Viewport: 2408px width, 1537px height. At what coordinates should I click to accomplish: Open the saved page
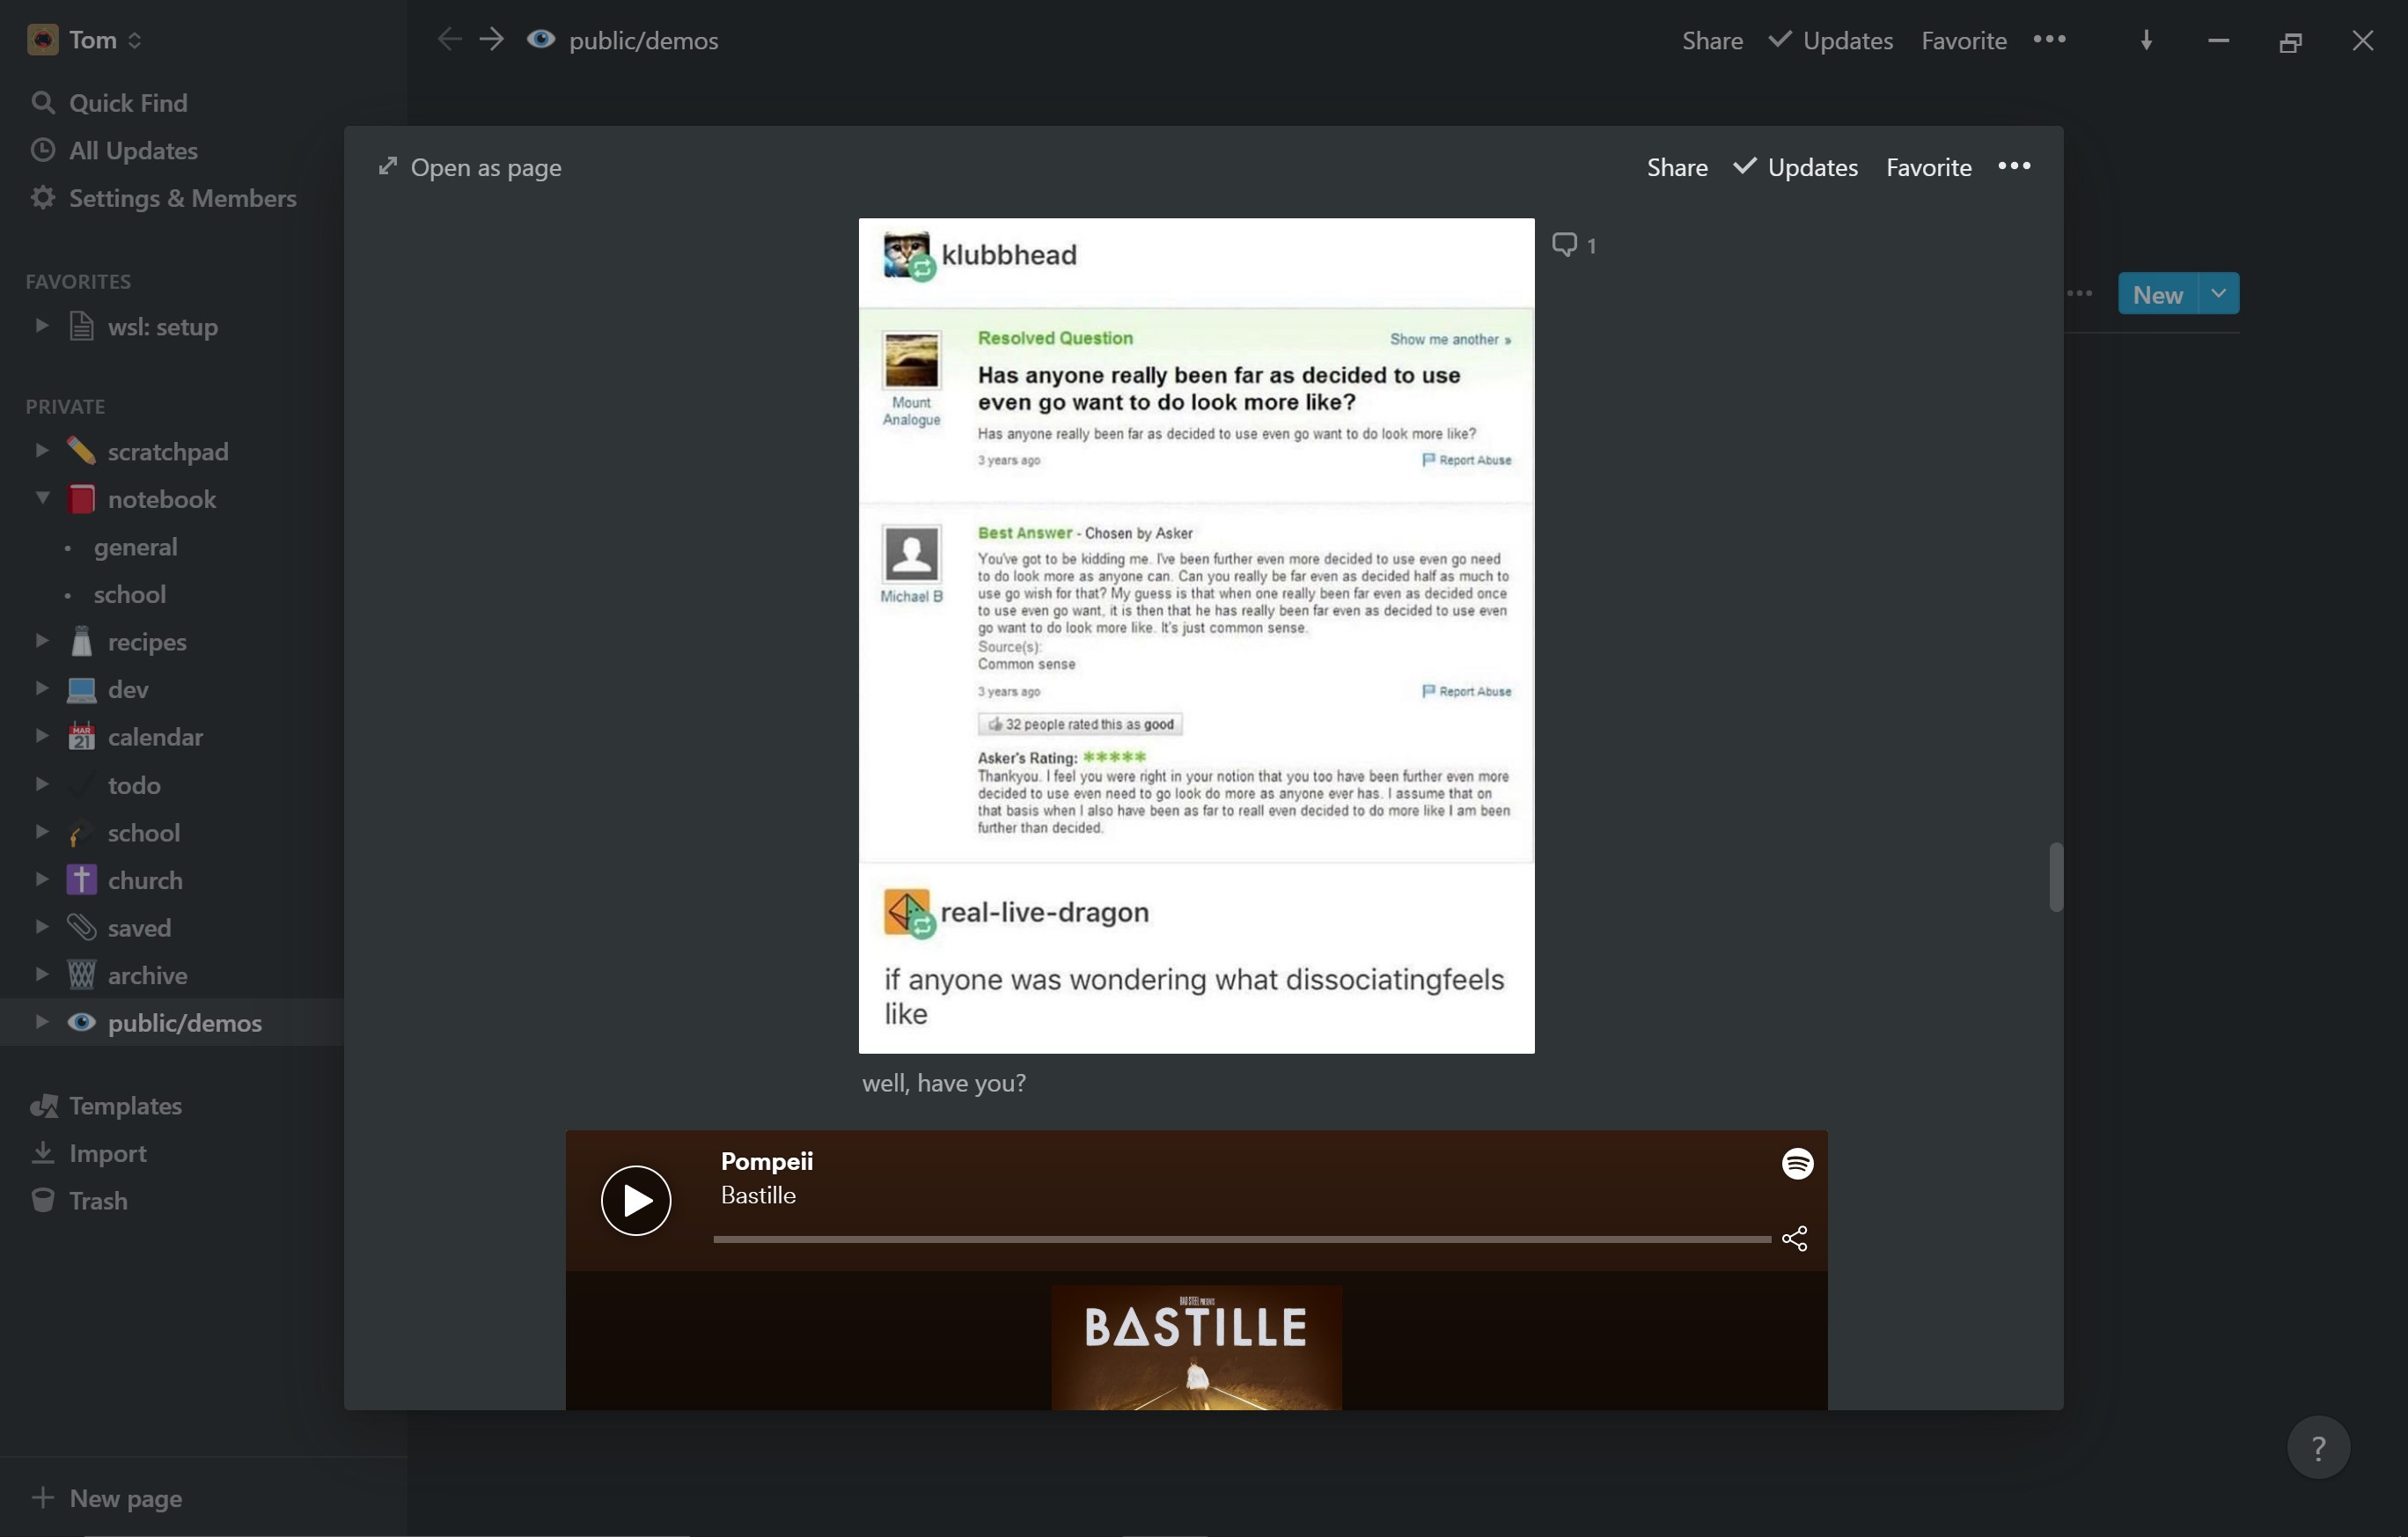(x=139, y=928)
